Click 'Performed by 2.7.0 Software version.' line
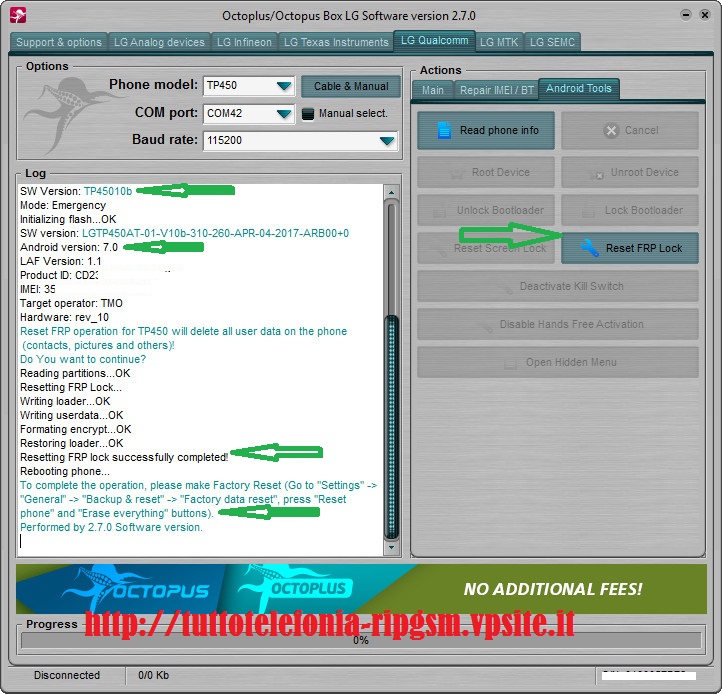The height and width of the screenshot is (694, 722). (x=111, y=527)
